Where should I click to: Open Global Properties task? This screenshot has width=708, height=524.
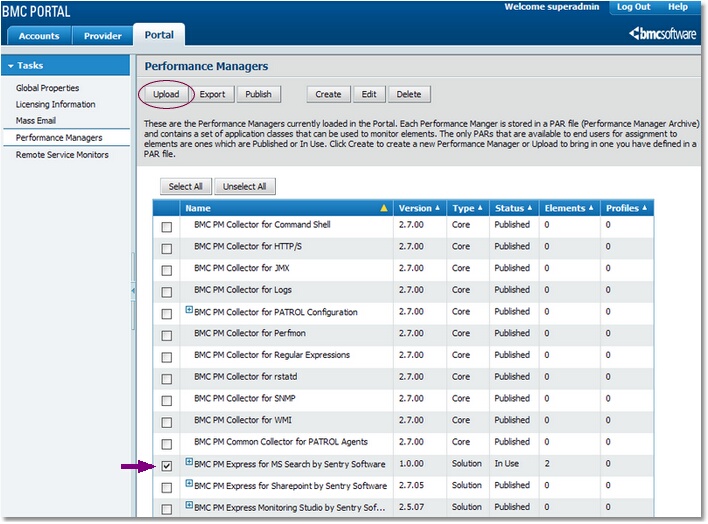pos(47,88)
